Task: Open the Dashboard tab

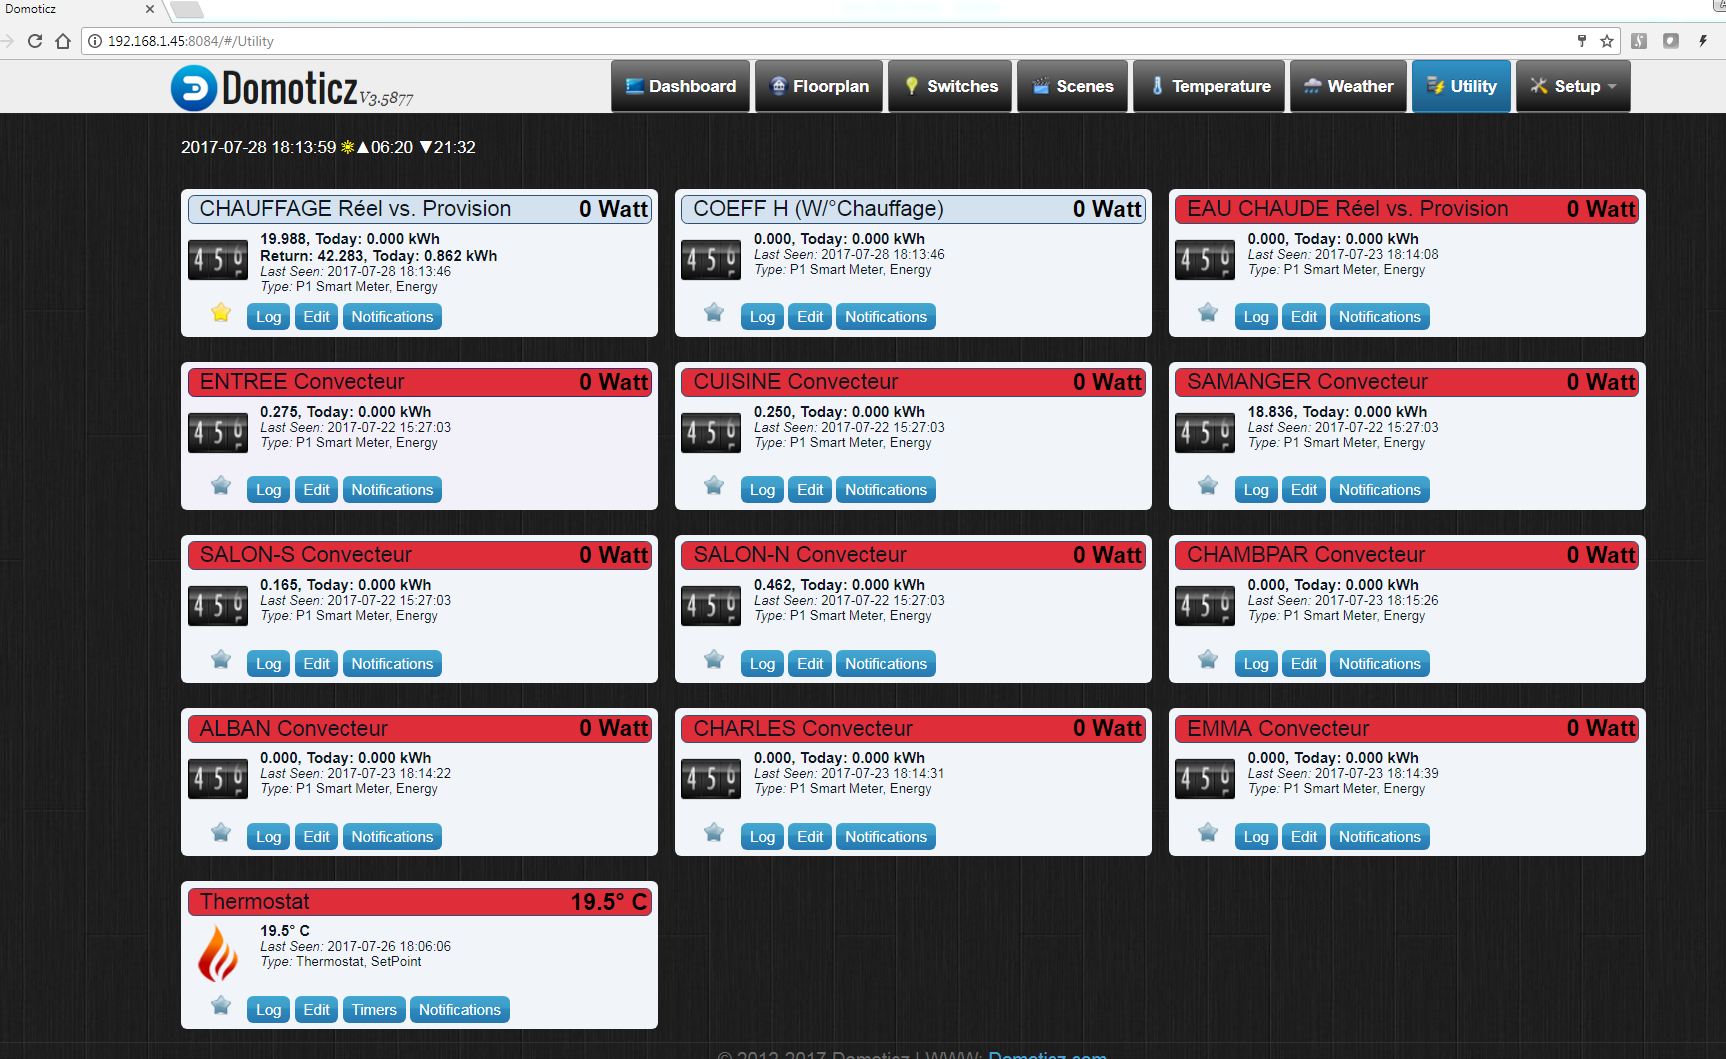Action: pos(680,86)
